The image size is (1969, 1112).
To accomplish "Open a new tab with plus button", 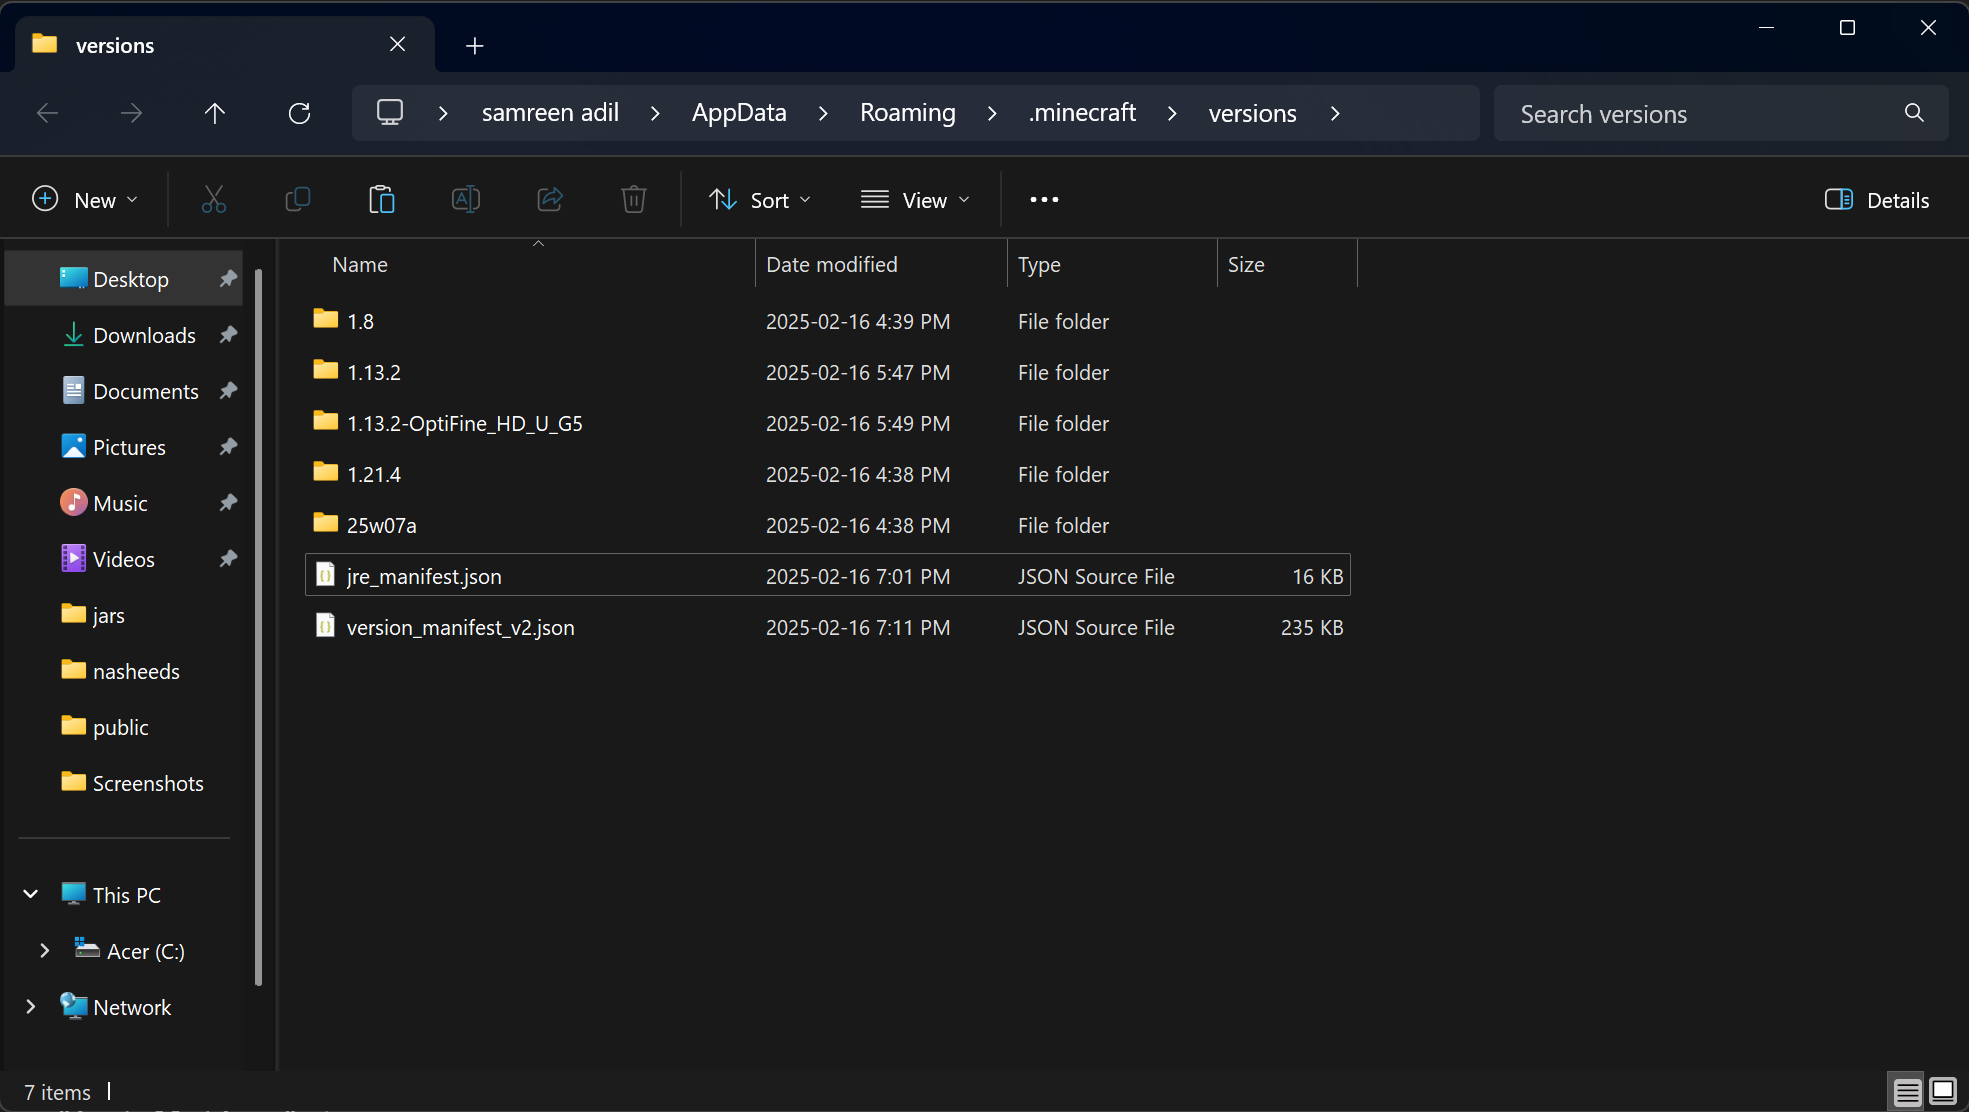I will [x=475, y=46].
